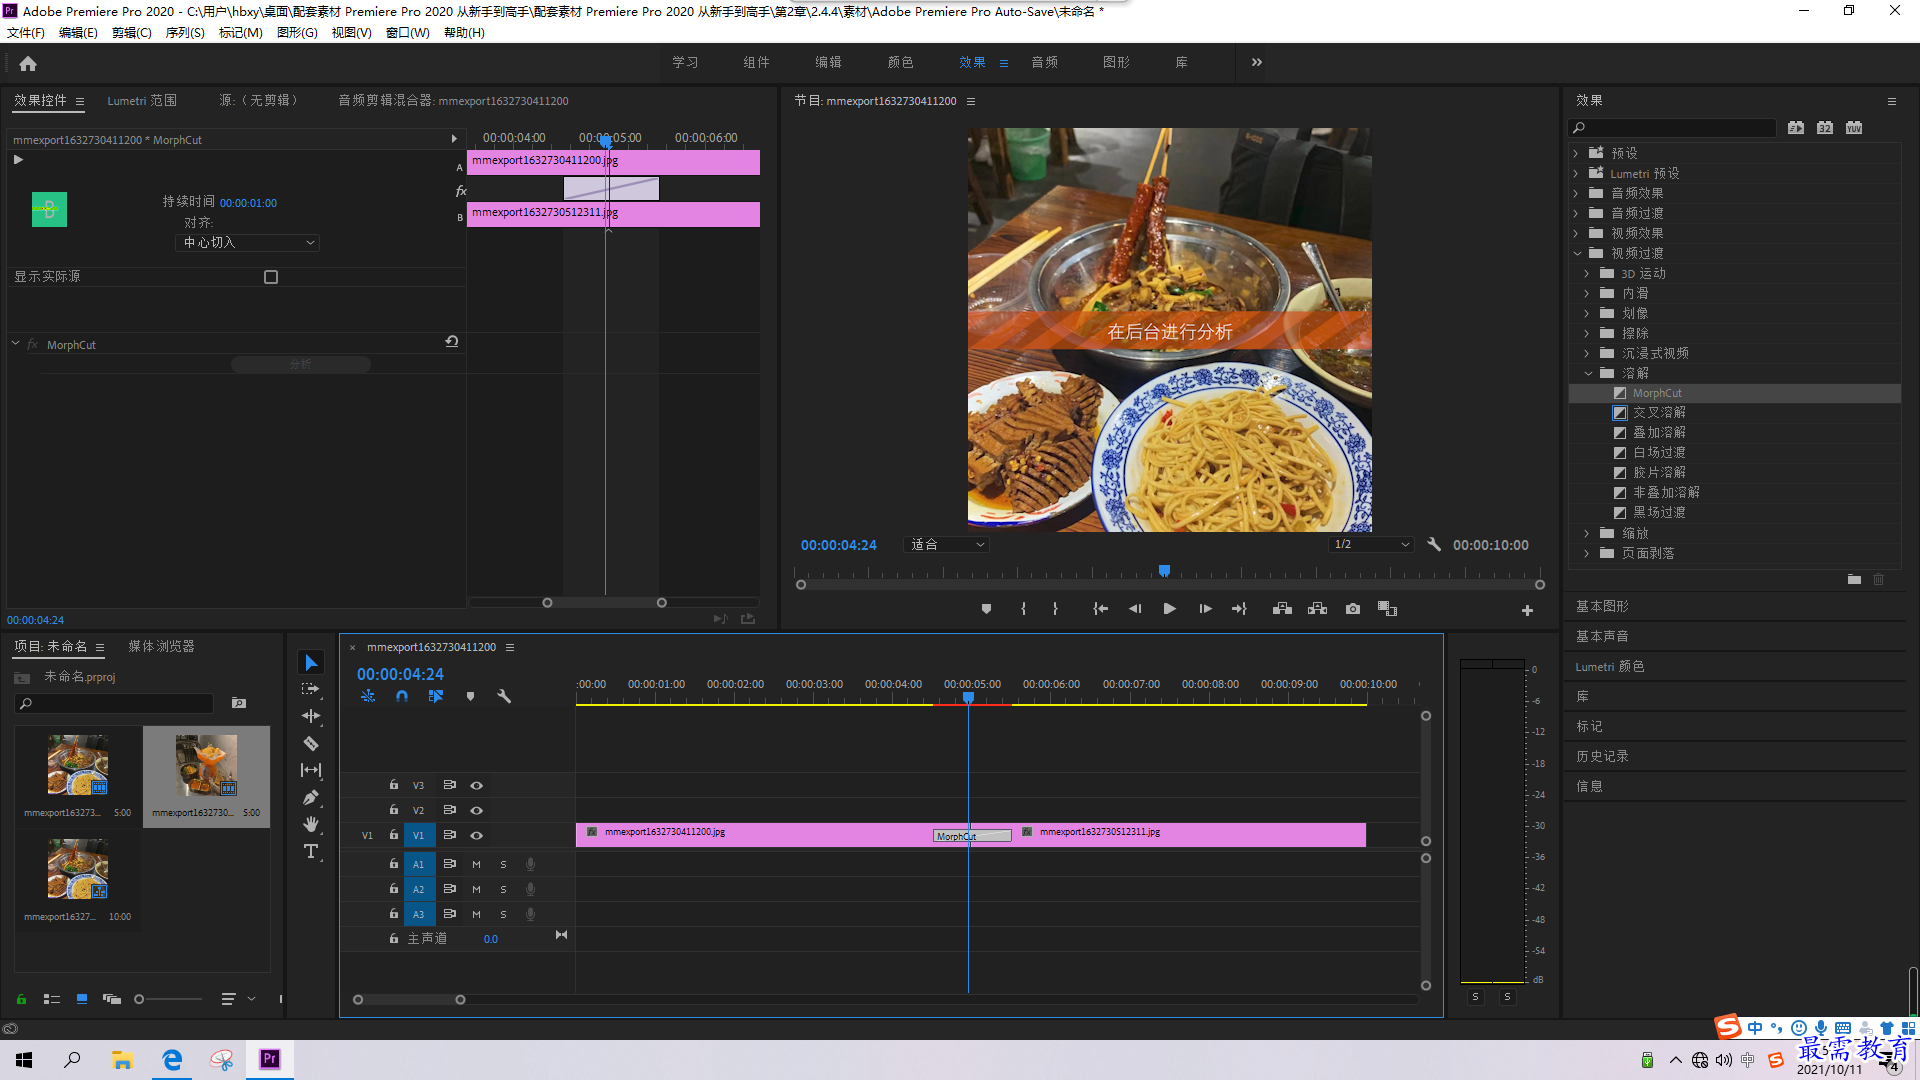1920x1080 pixels.
Task: Expand the 音频效果 folder
Action: [x=1576, y=193]
